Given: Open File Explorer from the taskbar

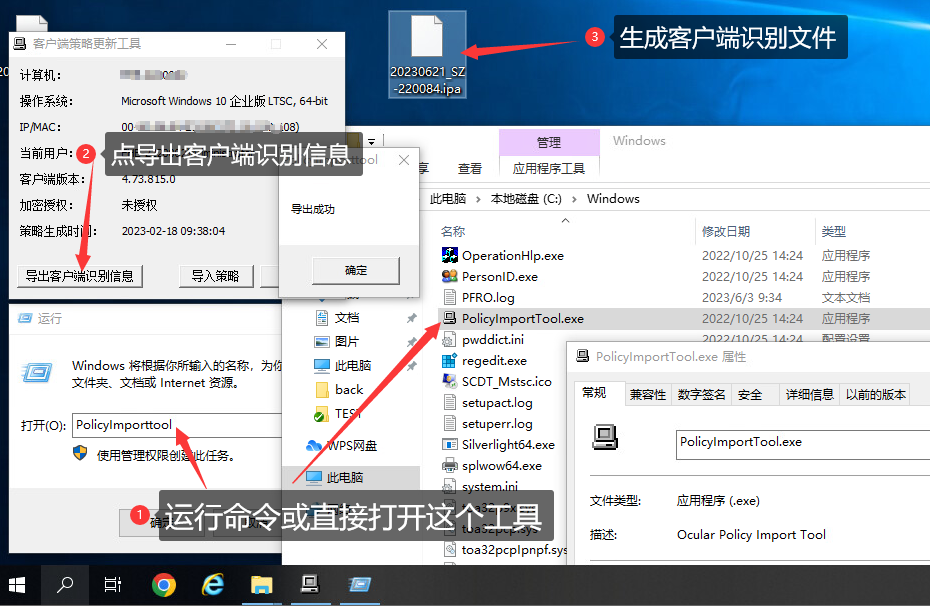Looking at the screenshot, I should 261,585.
